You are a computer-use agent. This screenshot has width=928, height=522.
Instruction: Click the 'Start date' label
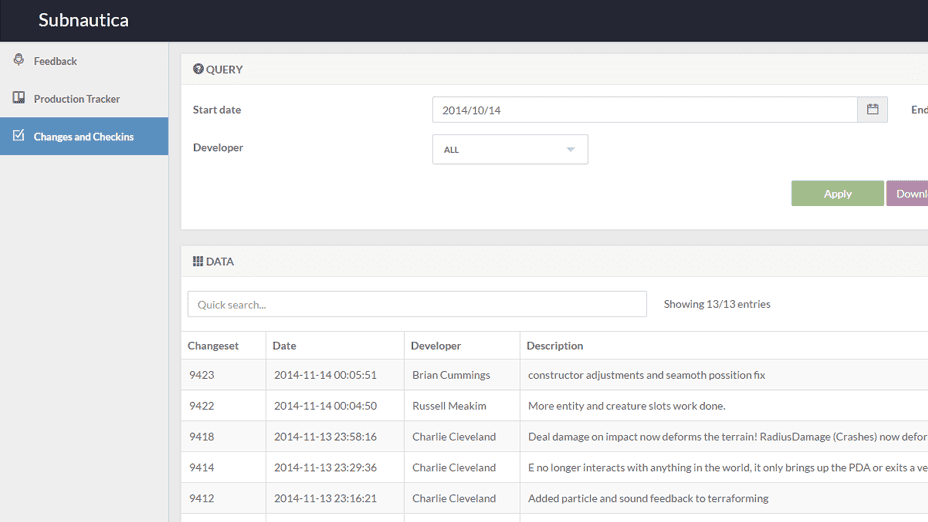217,109
